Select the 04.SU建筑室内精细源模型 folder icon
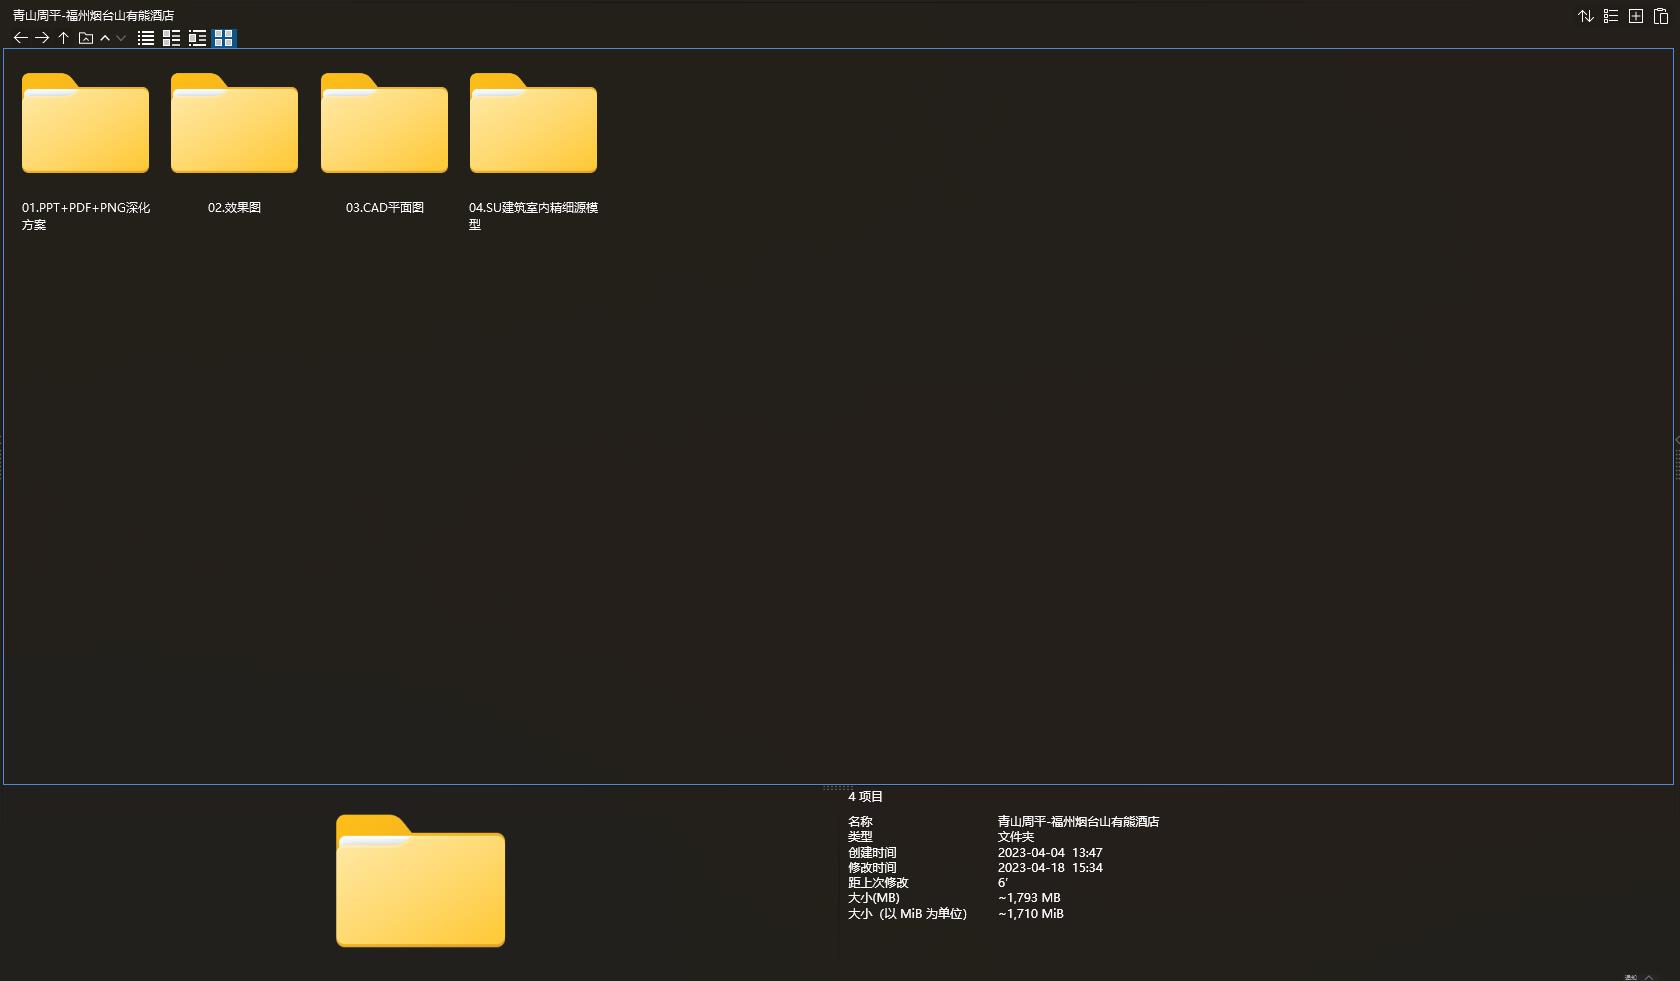 (533, 123)
